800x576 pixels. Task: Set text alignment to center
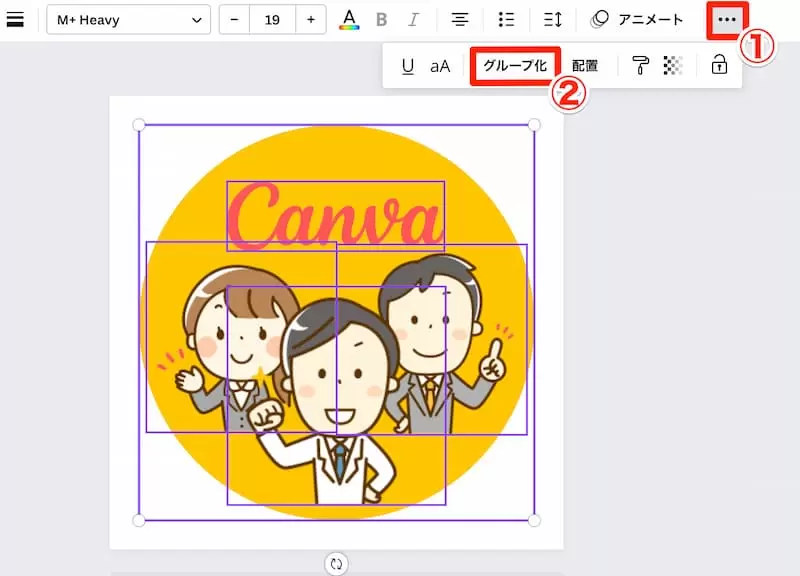pos(460,19)
